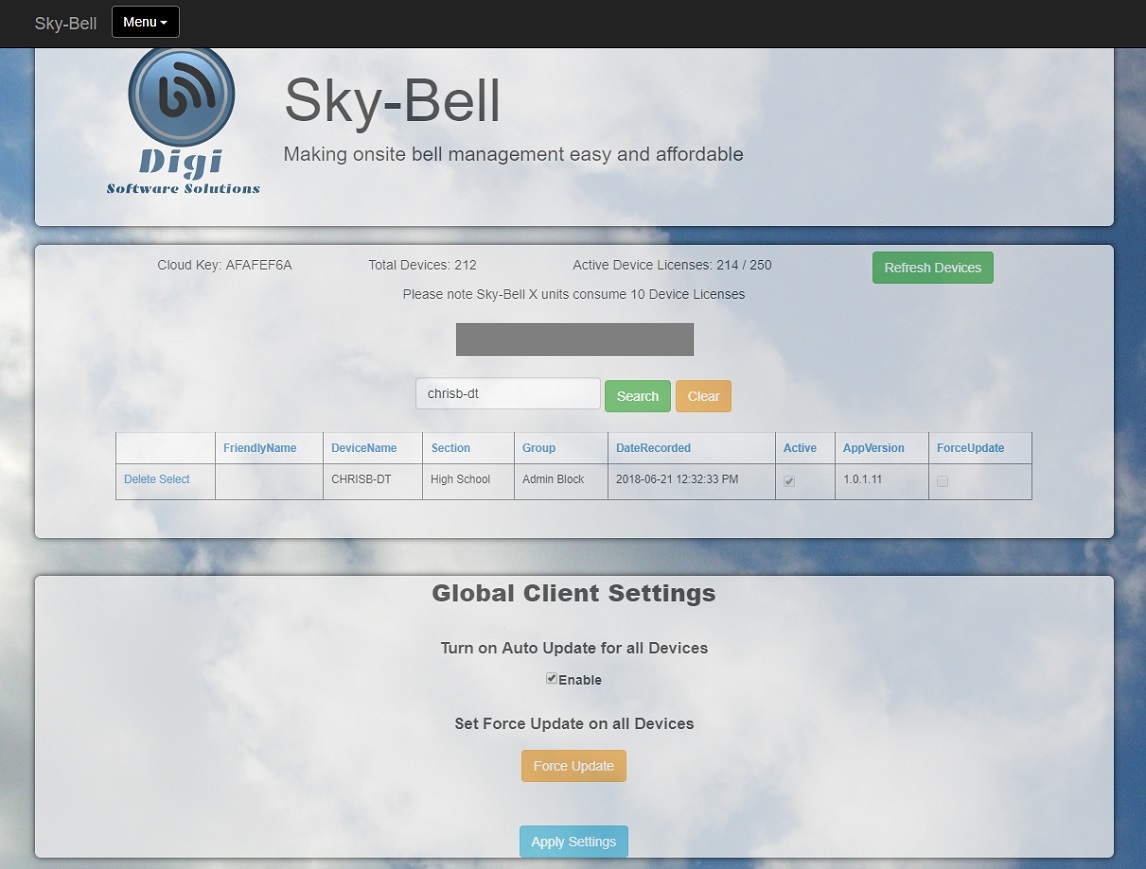
Task: Click the Sky-Bell brand link
Action: (x=65, y=23)
